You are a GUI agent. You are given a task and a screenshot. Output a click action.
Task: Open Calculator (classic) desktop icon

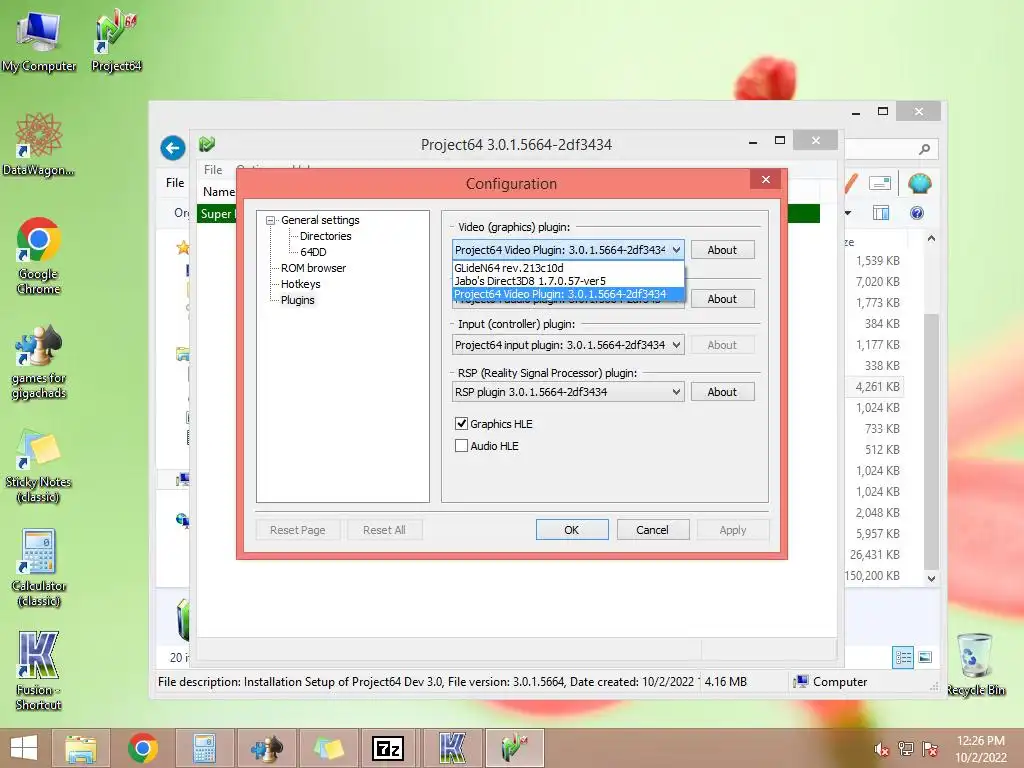point(39,568)
